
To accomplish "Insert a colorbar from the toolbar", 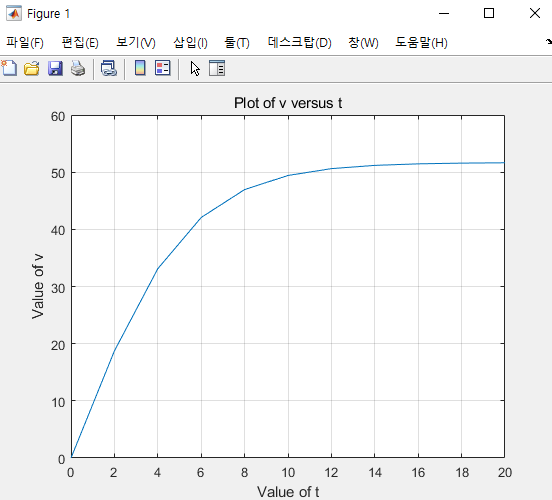I will pos(140,68).
